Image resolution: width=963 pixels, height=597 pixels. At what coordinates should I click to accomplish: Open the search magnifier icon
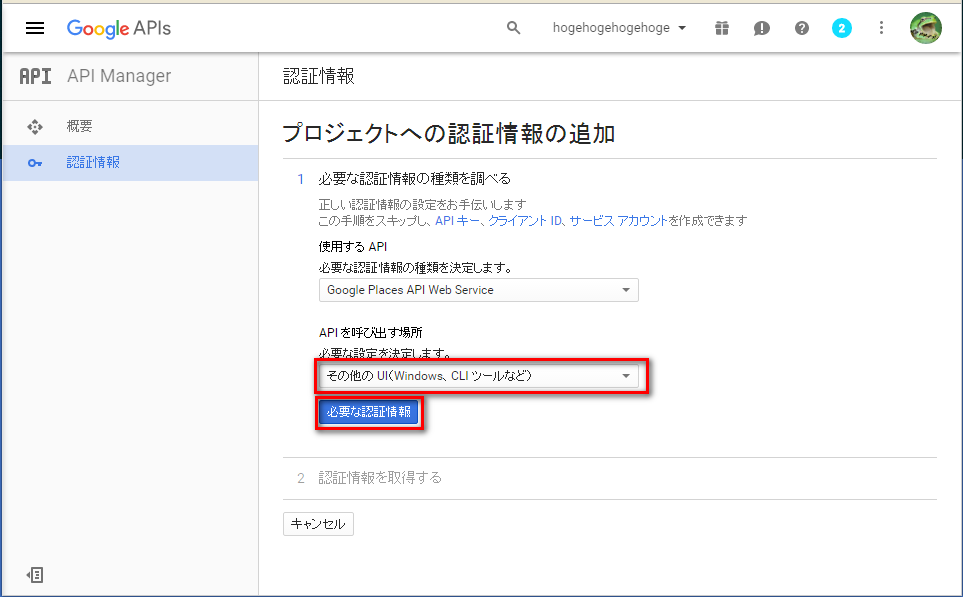pyautogui.click(x=513, y=28)
